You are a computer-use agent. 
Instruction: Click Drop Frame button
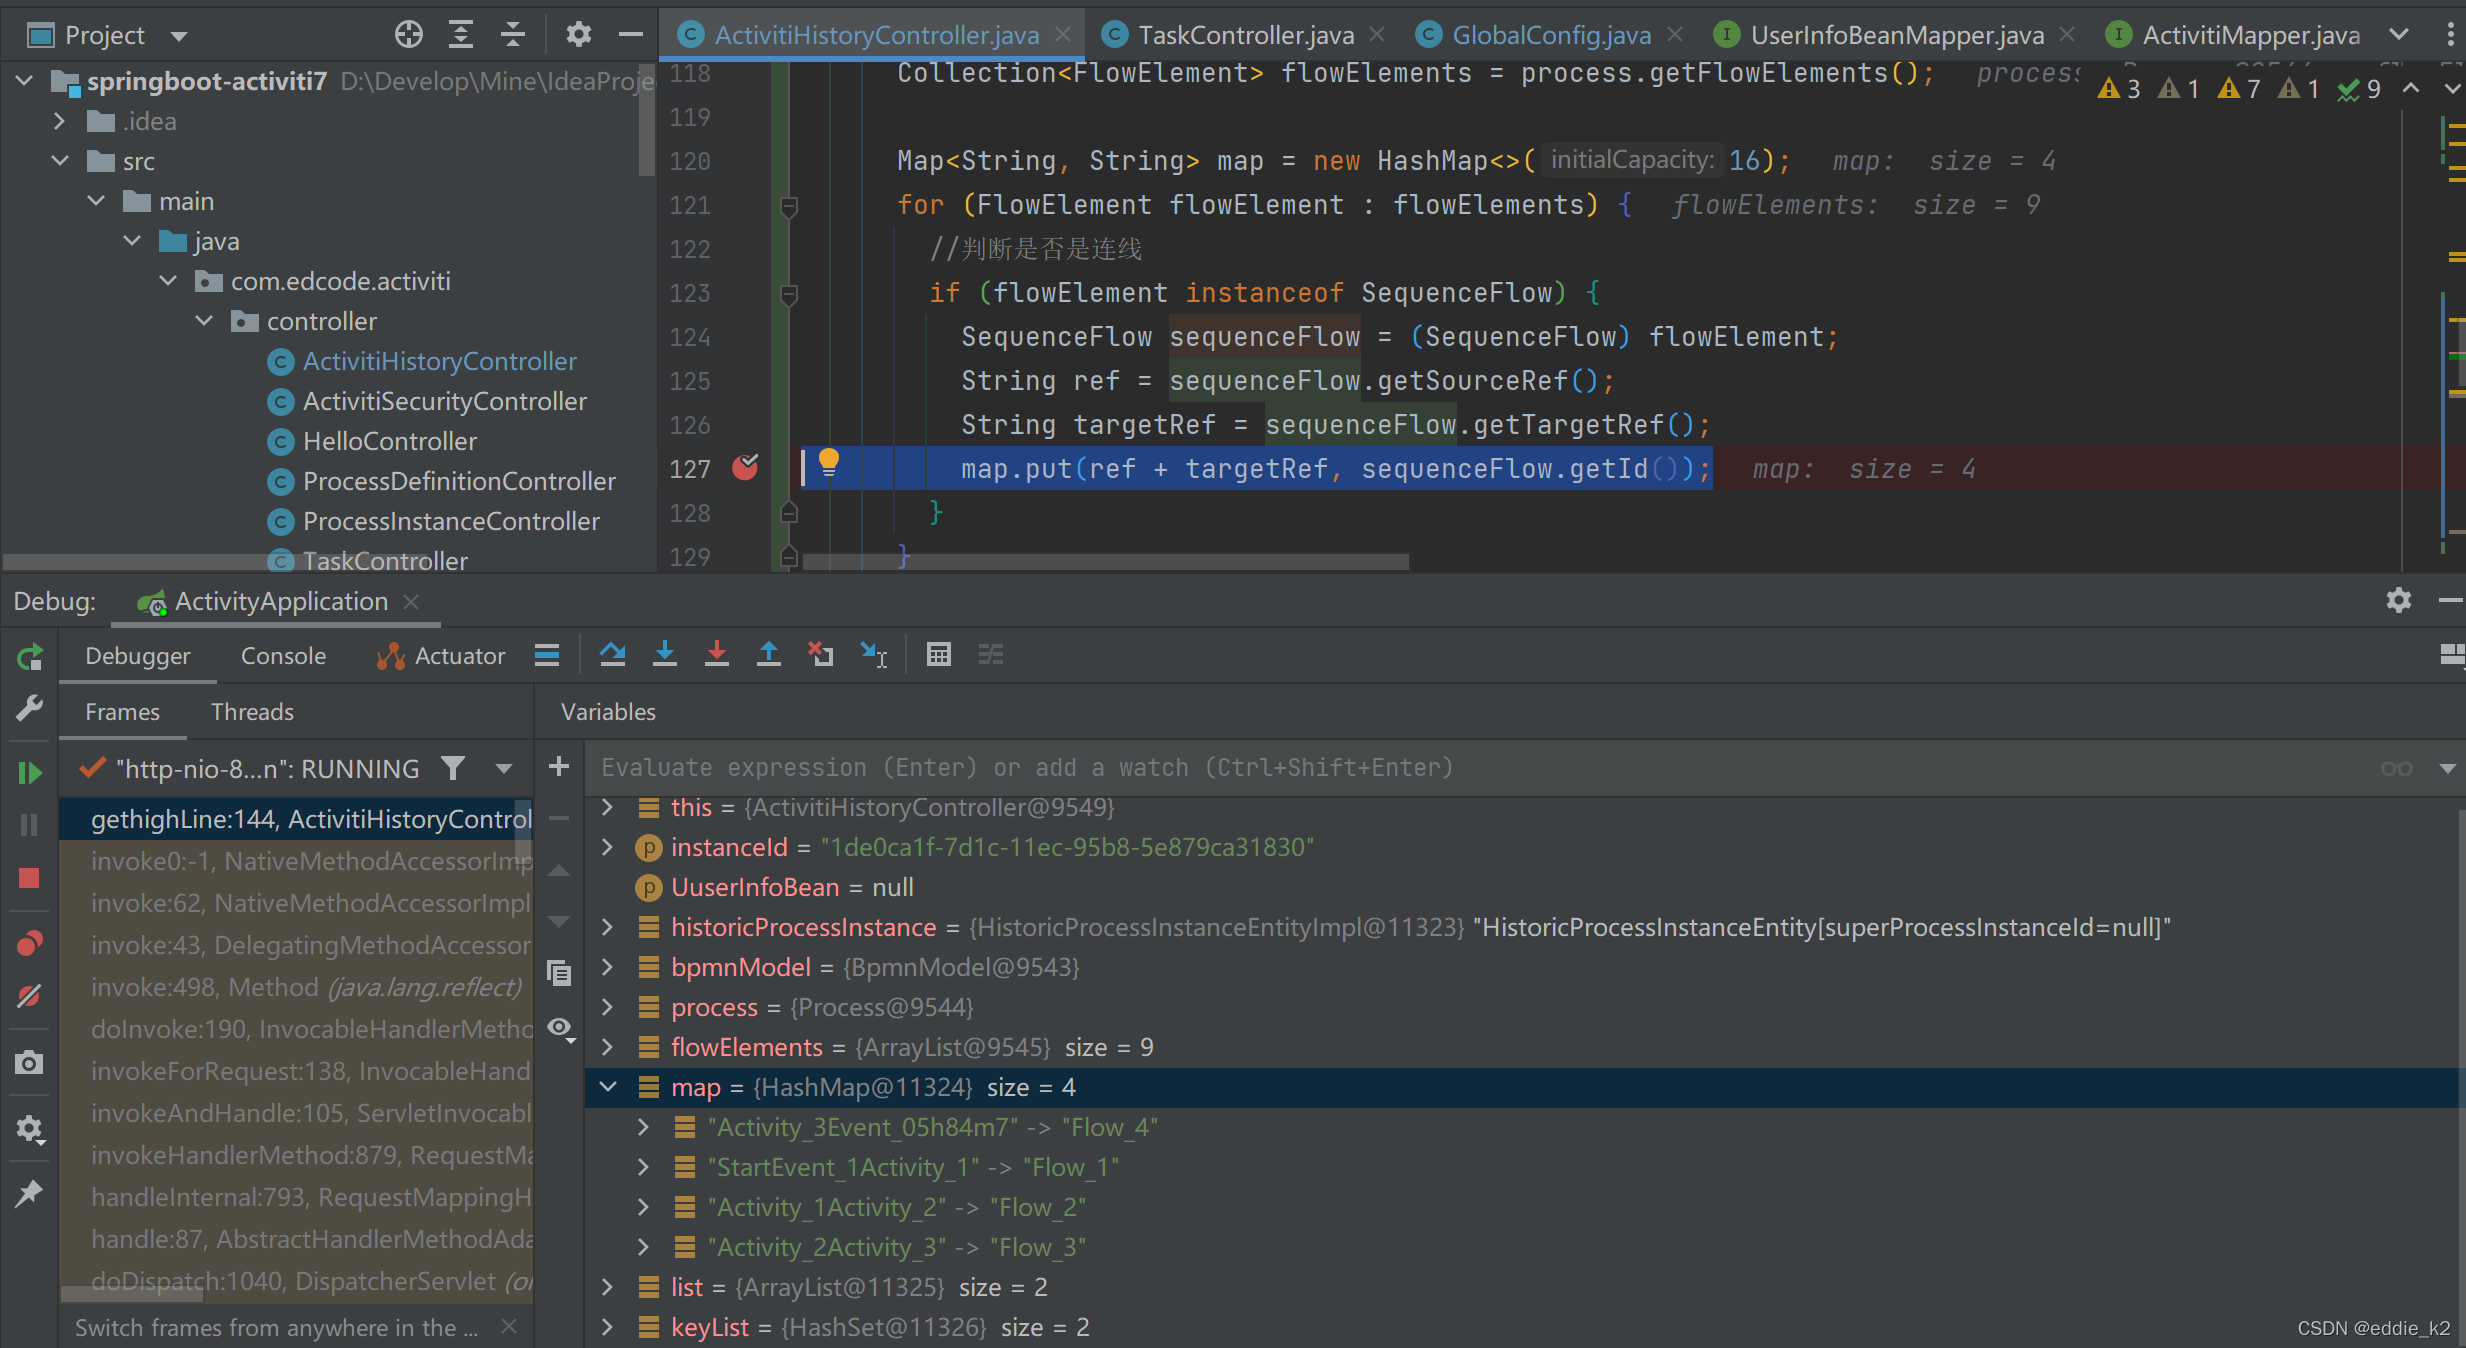pyautogui.click(x=820, y=655)
